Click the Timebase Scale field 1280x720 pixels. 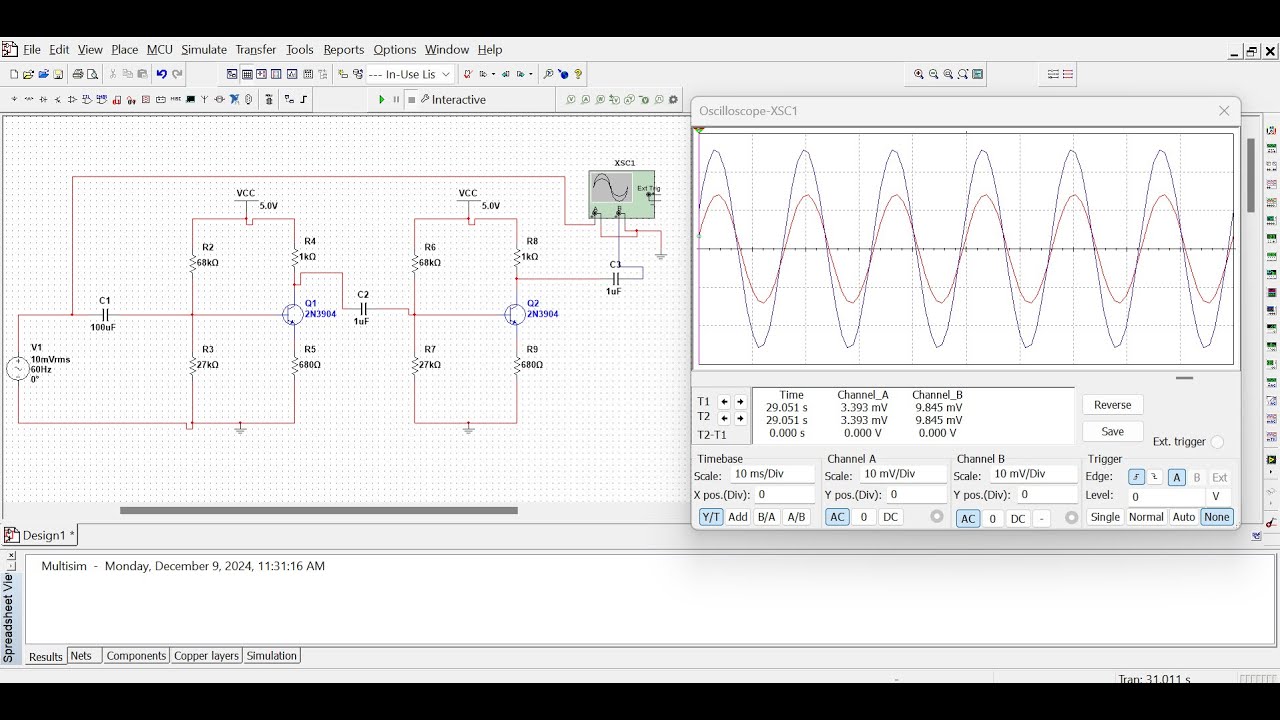pos(772,474)
